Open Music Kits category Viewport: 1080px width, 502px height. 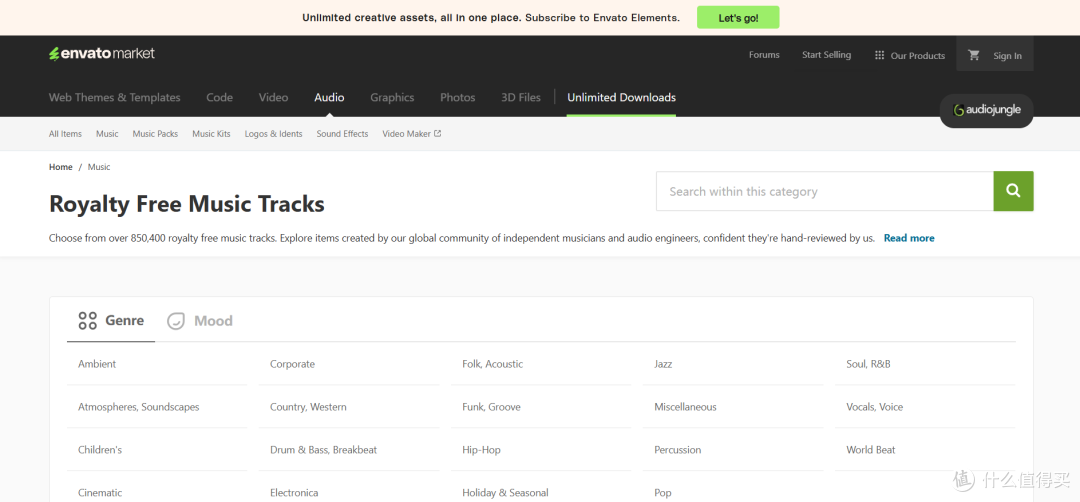(x=211, y=134)
